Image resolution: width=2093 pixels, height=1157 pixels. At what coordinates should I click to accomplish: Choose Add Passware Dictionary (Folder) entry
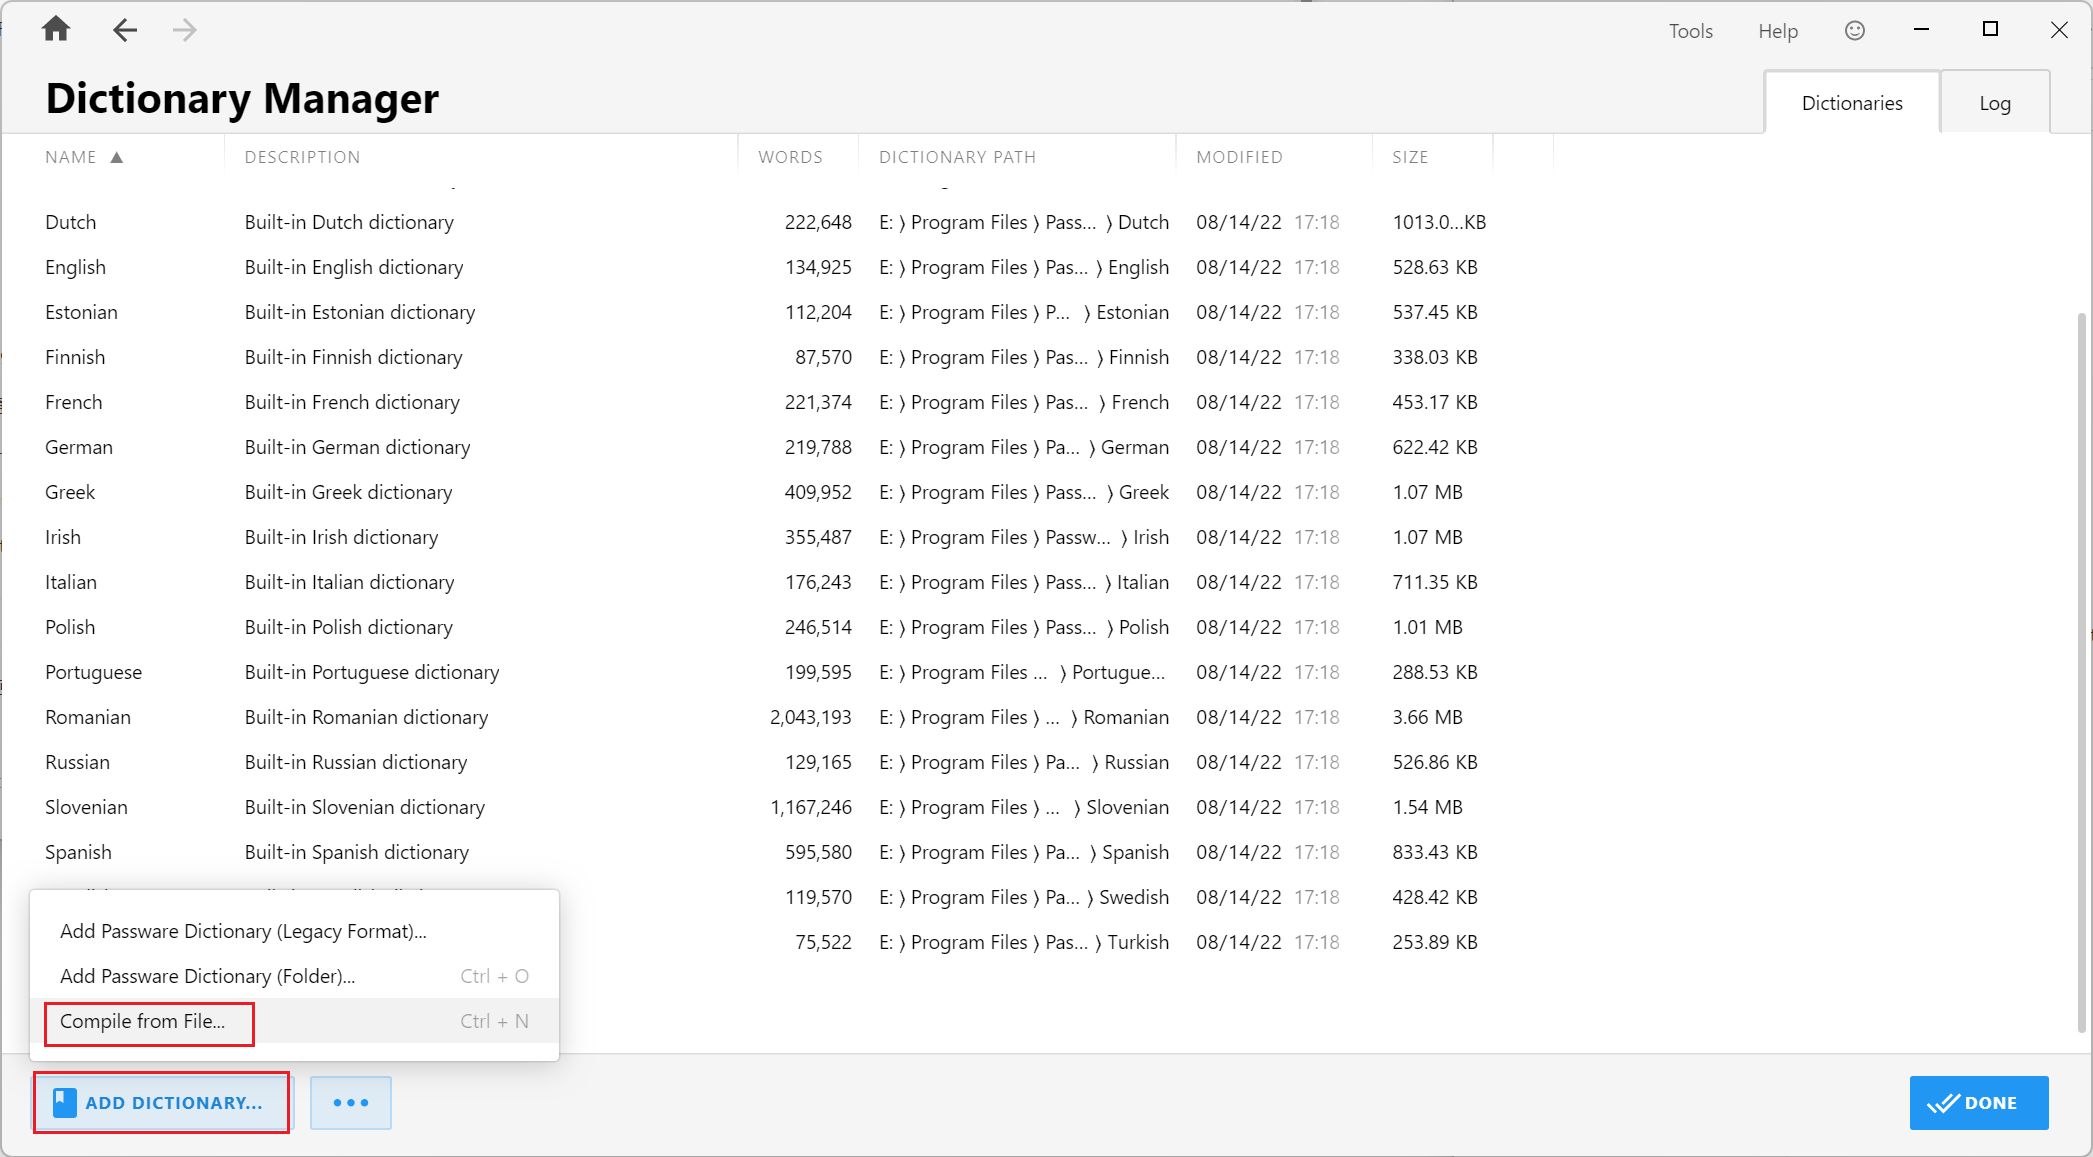coord(207,976)
